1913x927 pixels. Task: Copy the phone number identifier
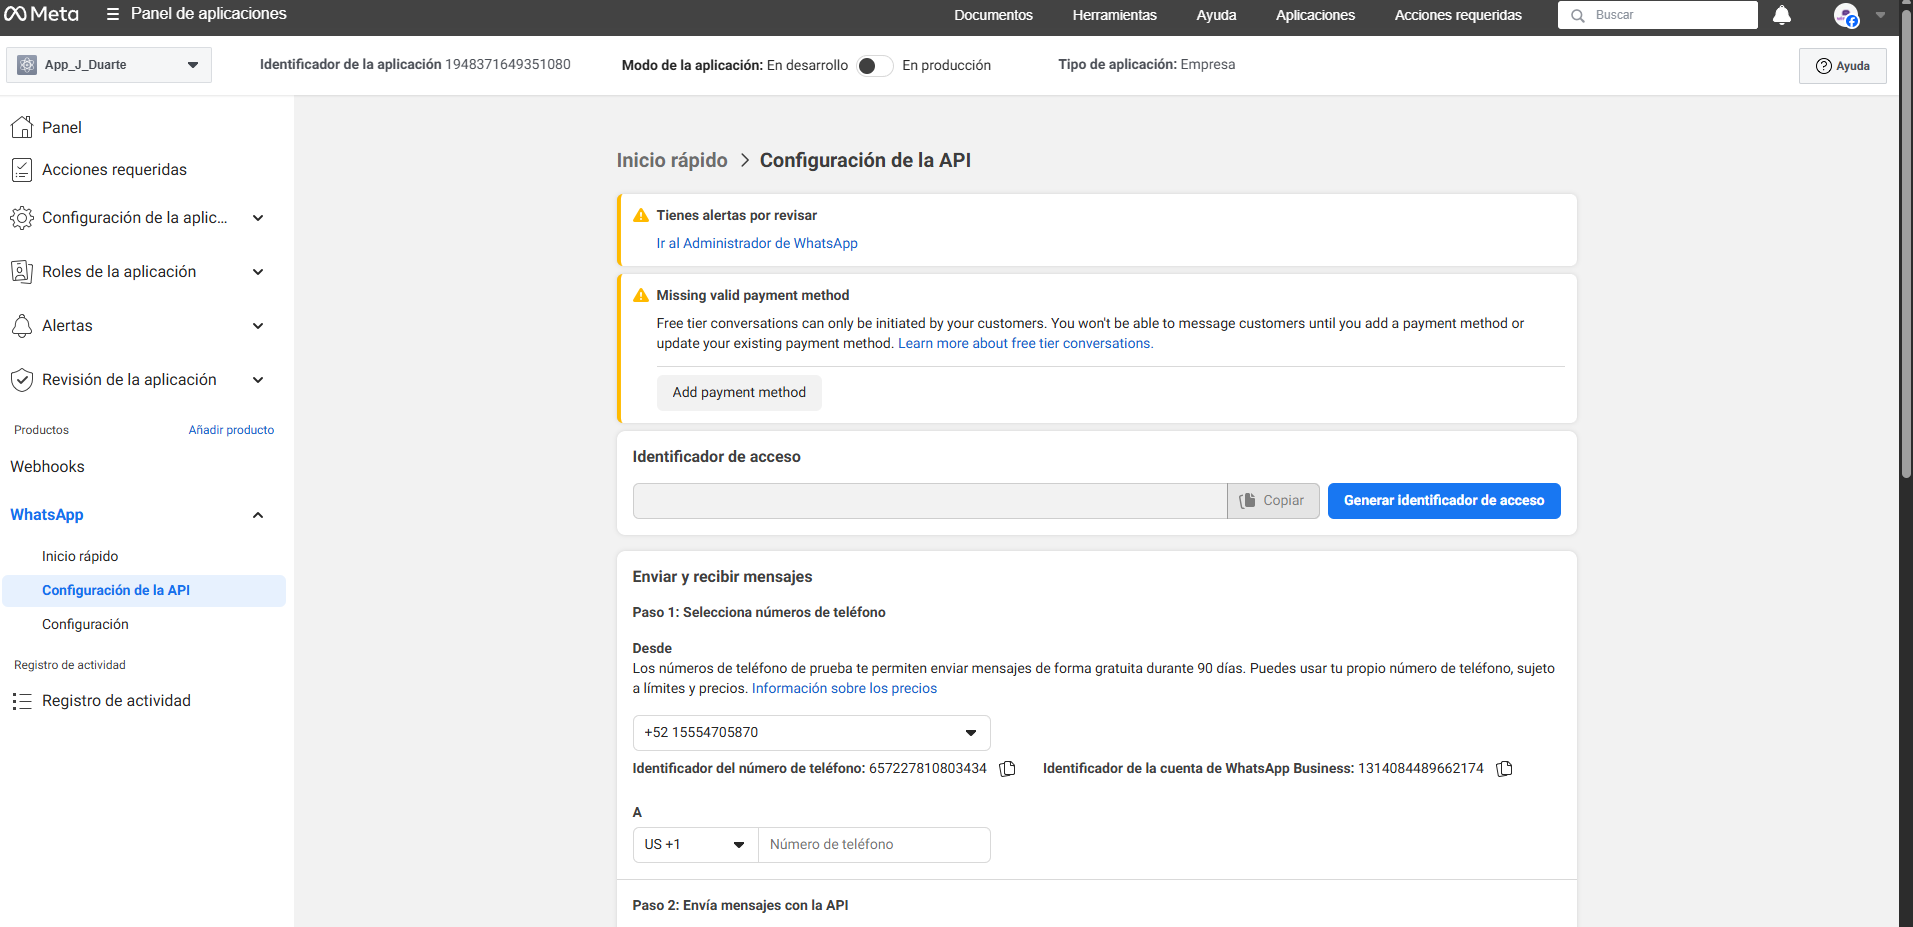pos(1008,769)
